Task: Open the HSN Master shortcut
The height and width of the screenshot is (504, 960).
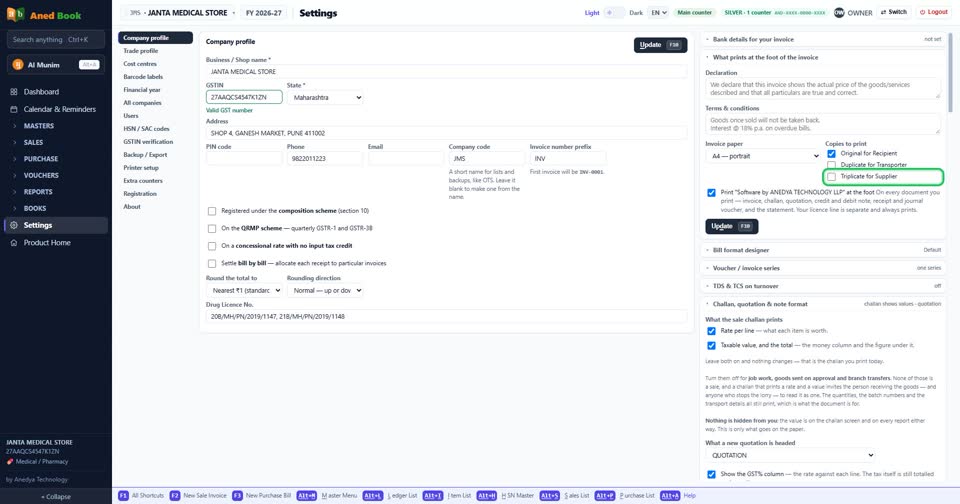Action: (x=505, y=495)
